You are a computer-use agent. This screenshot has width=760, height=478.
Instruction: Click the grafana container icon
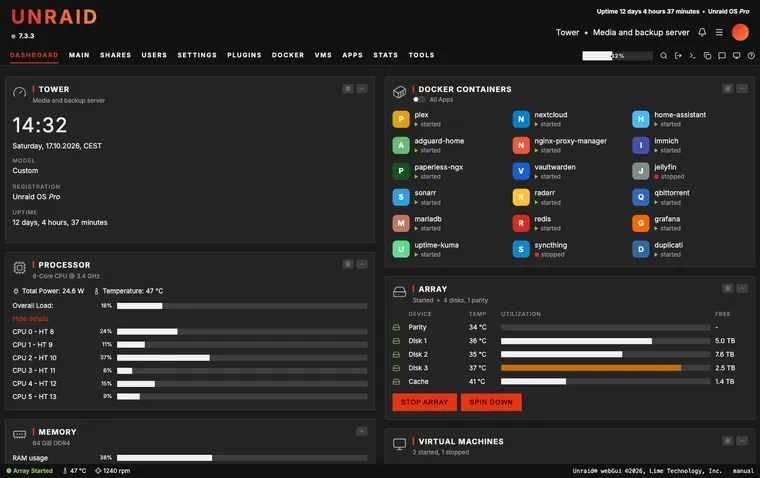tap(641, 223)
